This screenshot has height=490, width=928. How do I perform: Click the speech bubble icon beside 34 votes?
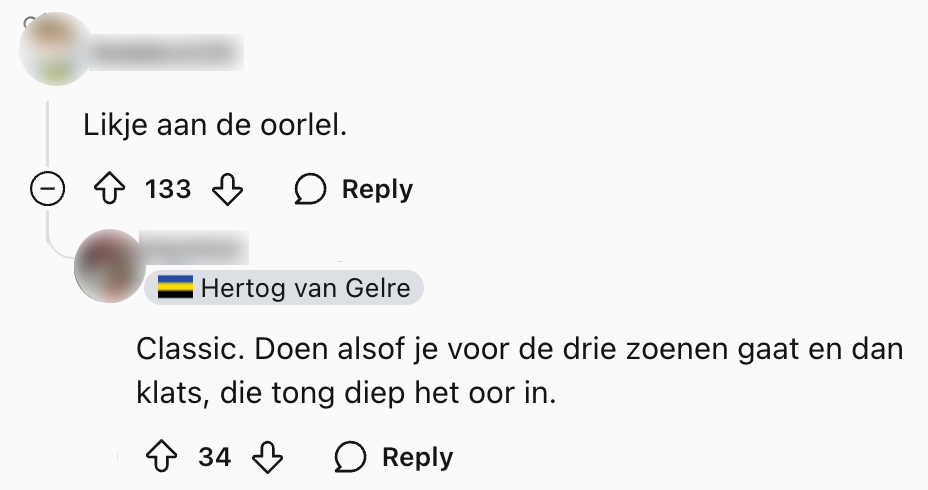(x=350, y=457)
